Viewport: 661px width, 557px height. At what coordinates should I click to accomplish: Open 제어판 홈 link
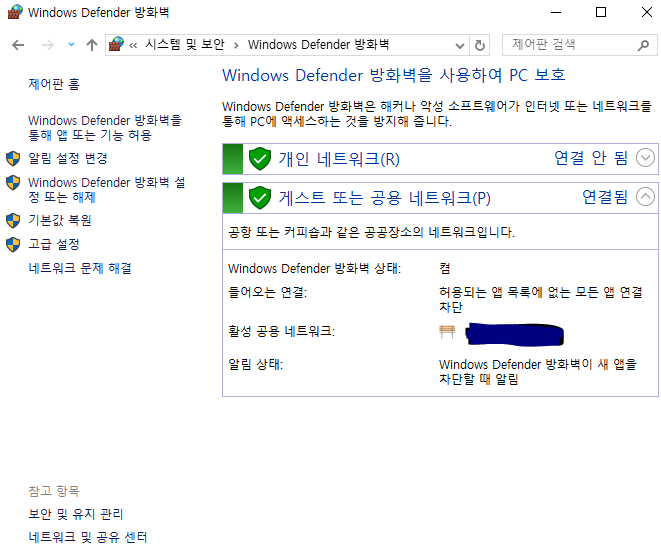tap(54, 84)
